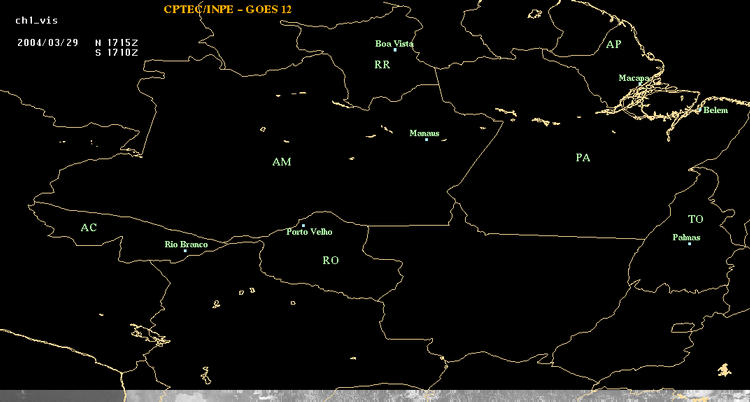Click the N 1715Z time label
750x402 pixels.
pyautogui.click(x=117, y=42)
